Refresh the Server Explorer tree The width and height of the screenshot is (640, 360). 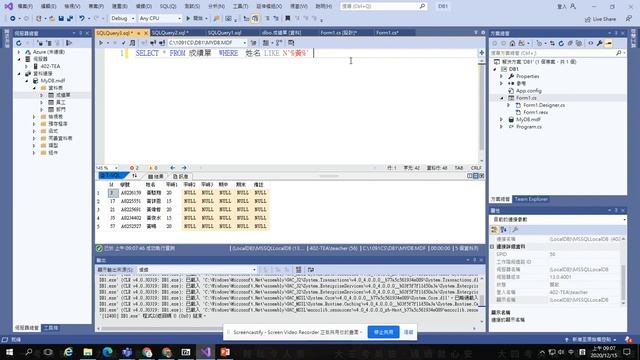pyautogui.click(x=19, y=43)
